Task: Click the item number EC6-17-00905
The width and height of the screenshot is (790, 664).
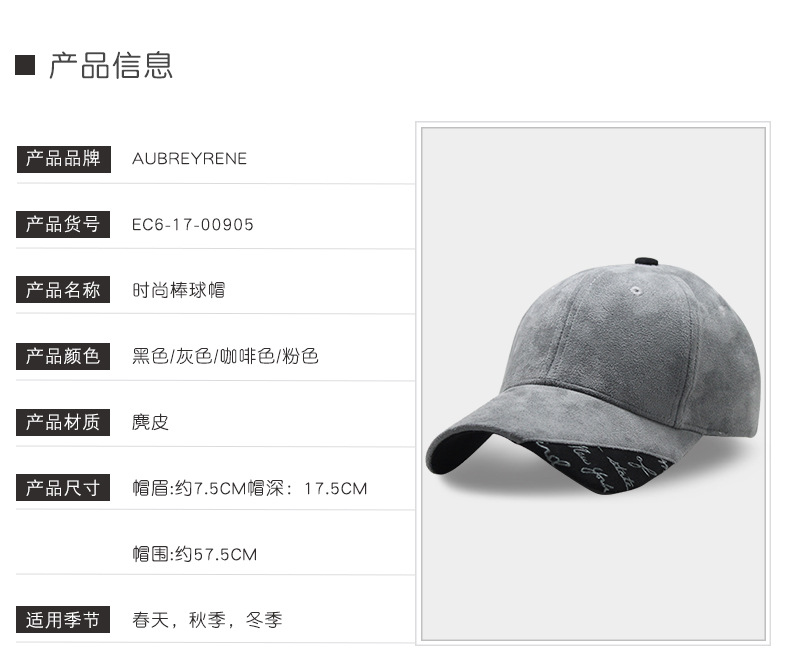Action: [192, 224]
